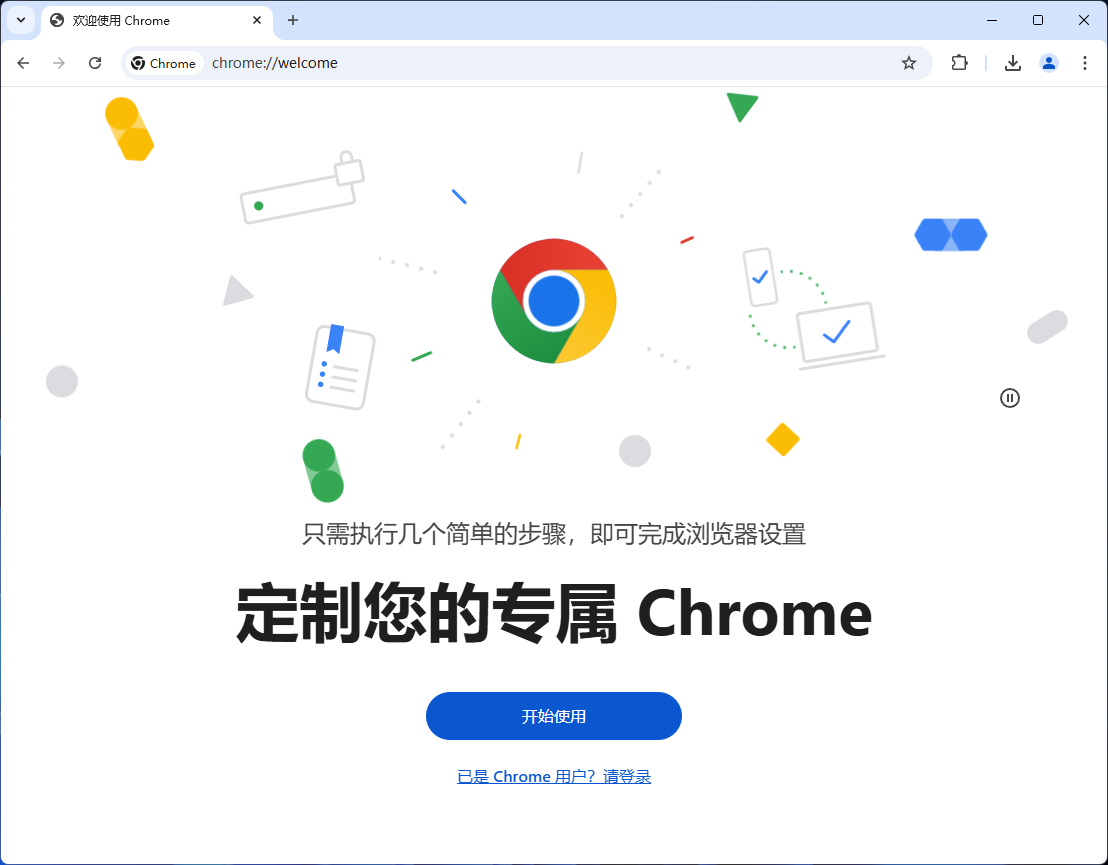Close the 欢迎使用 Chrome tab
This screenshot has width=1108, height=865.
click(257, 20)
